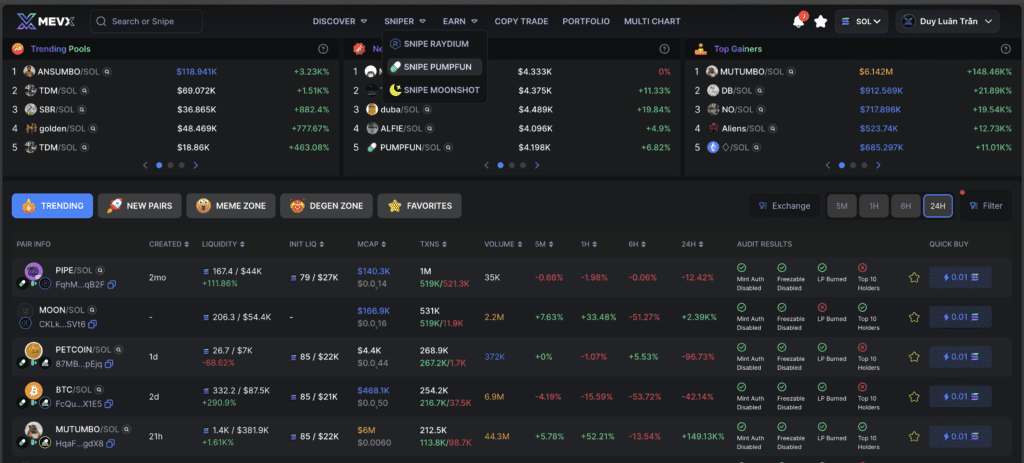
Task: Open the SOL chain selector
Action: pos(861,22)
